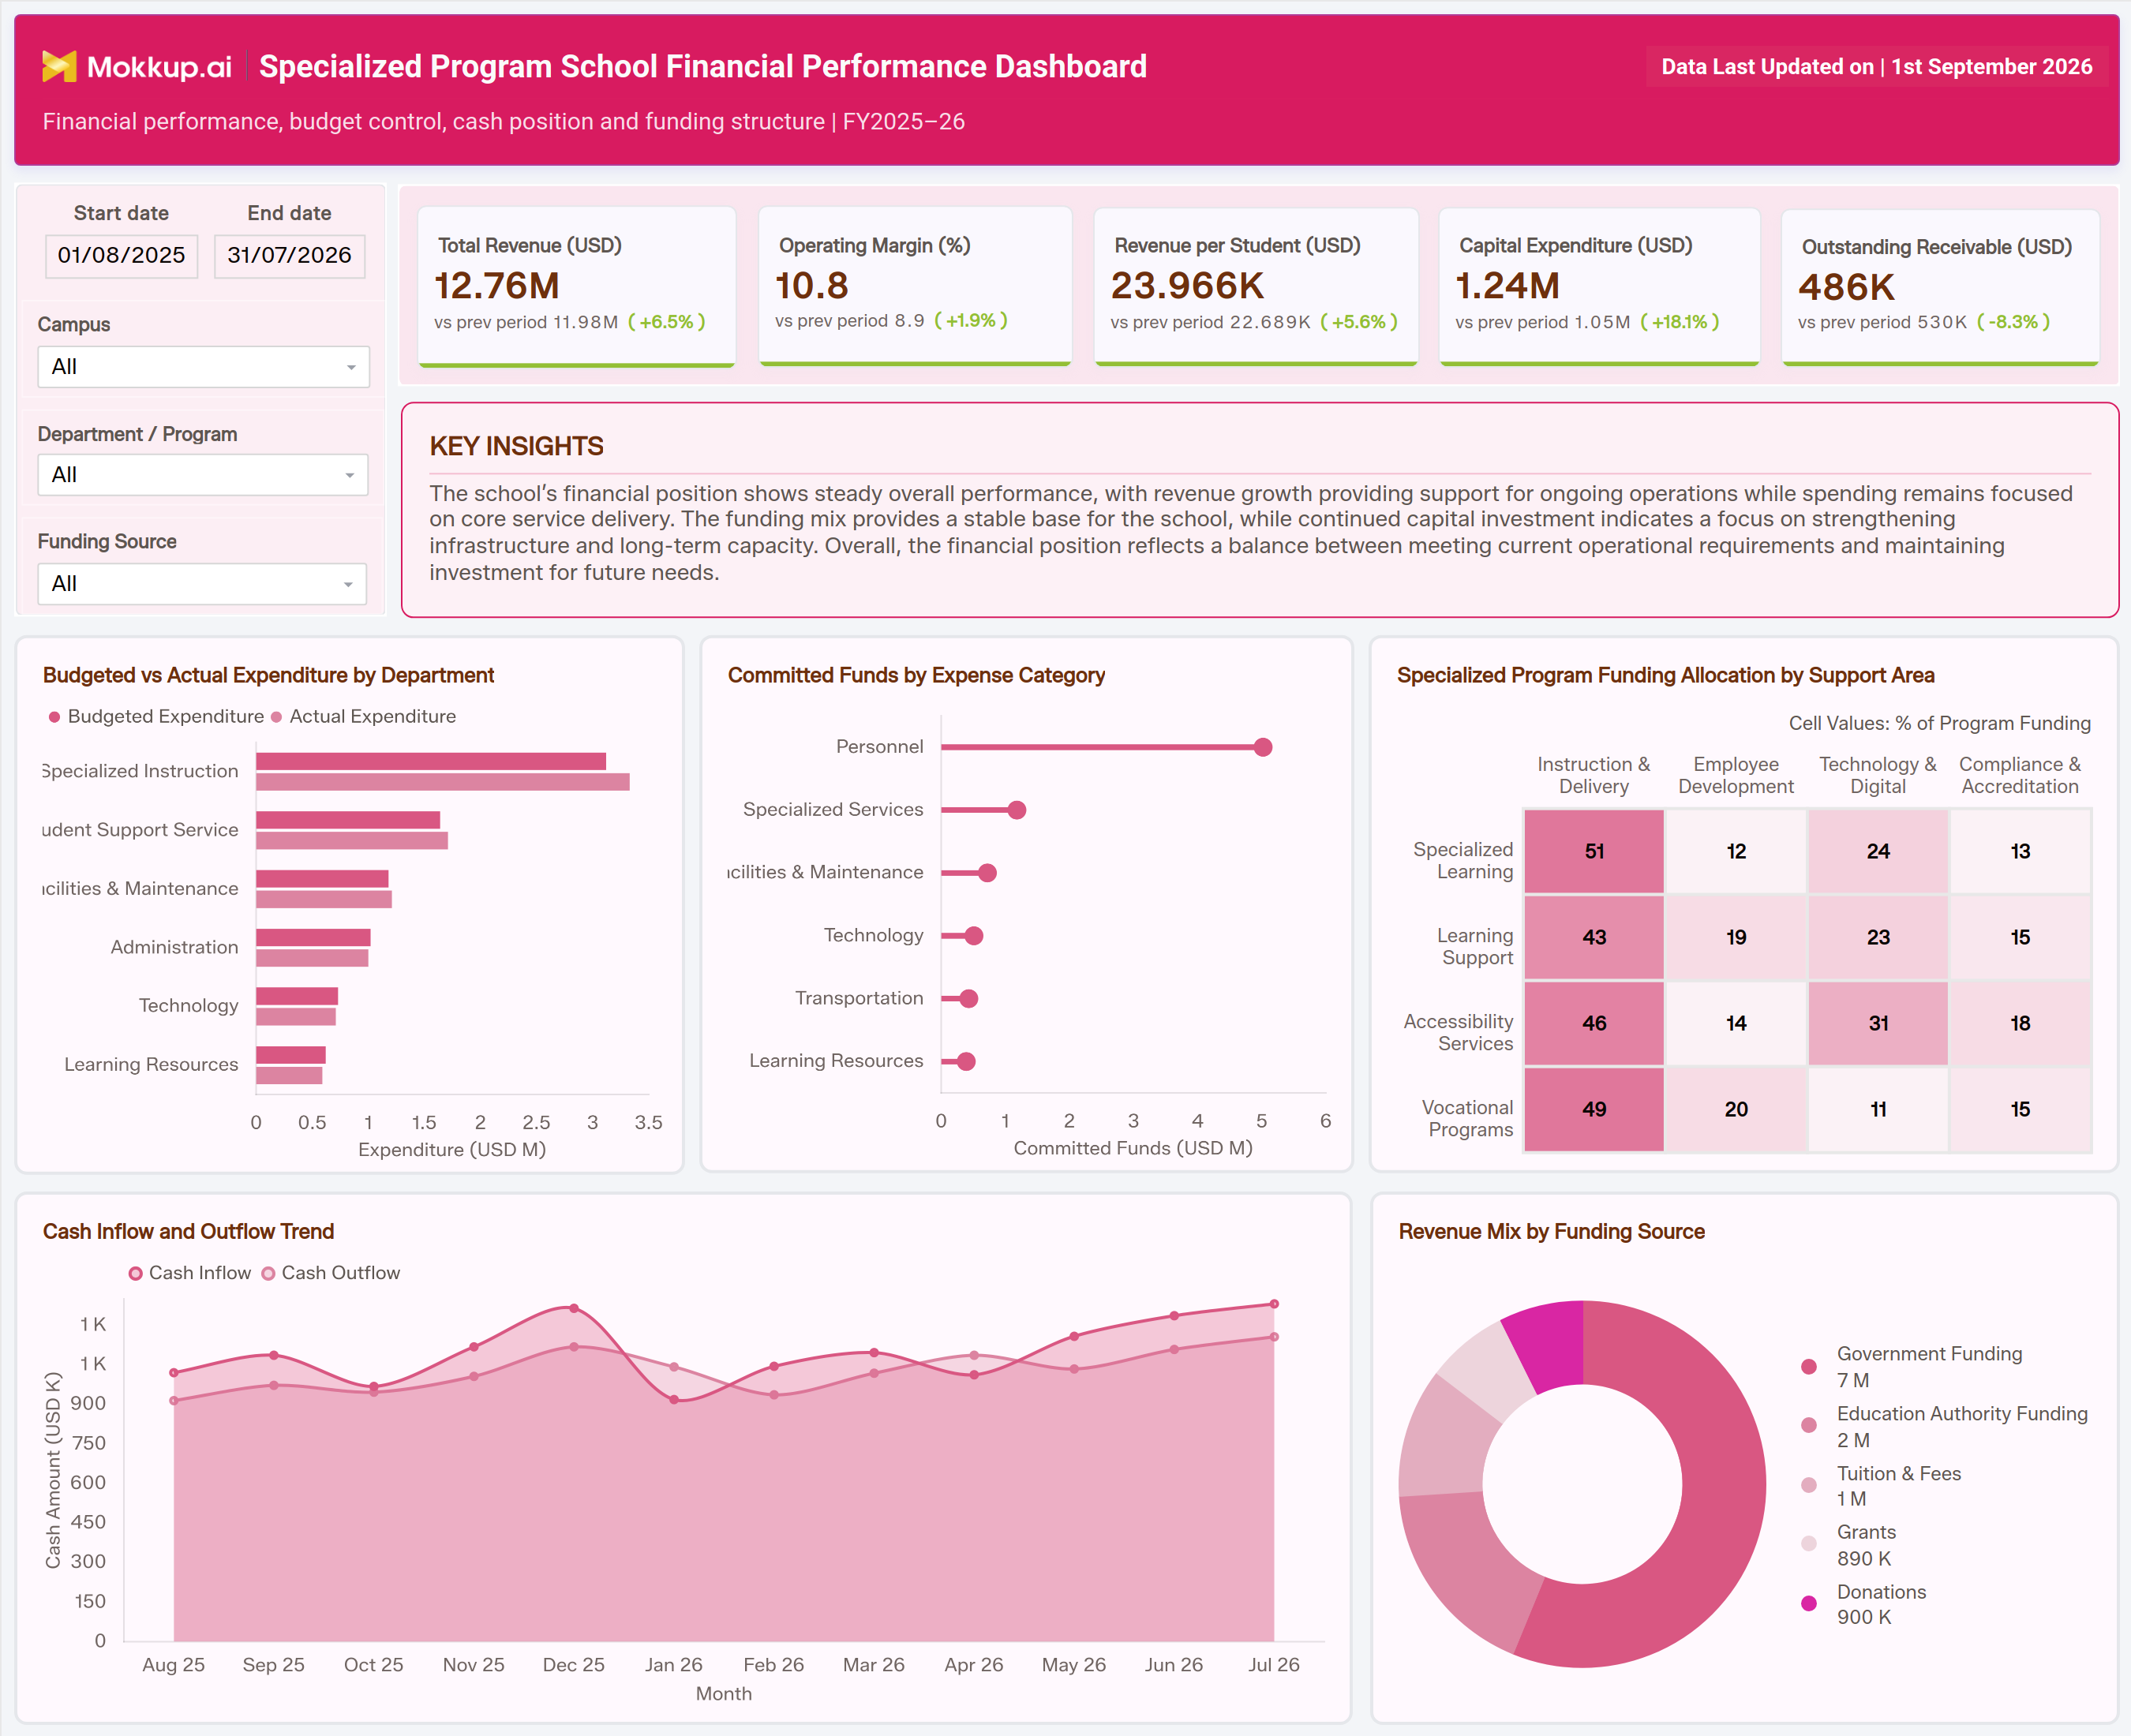Toggle Cash Outflow legend marker
The height and width of the screenshot is (1736, 2131).
coord(268,1273)
